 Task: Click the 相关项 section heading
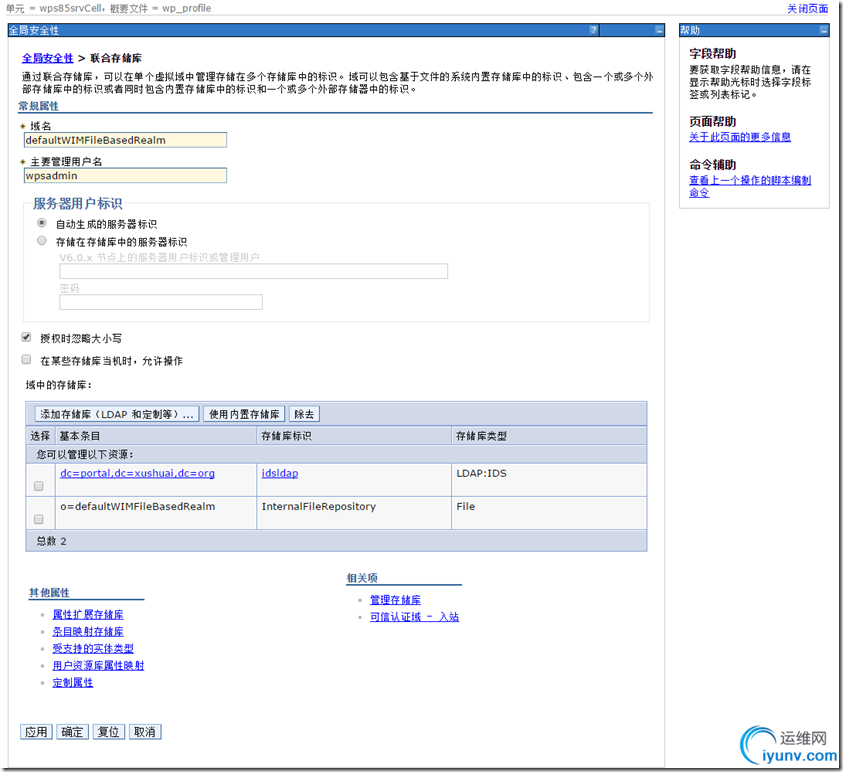click(362, 578)
